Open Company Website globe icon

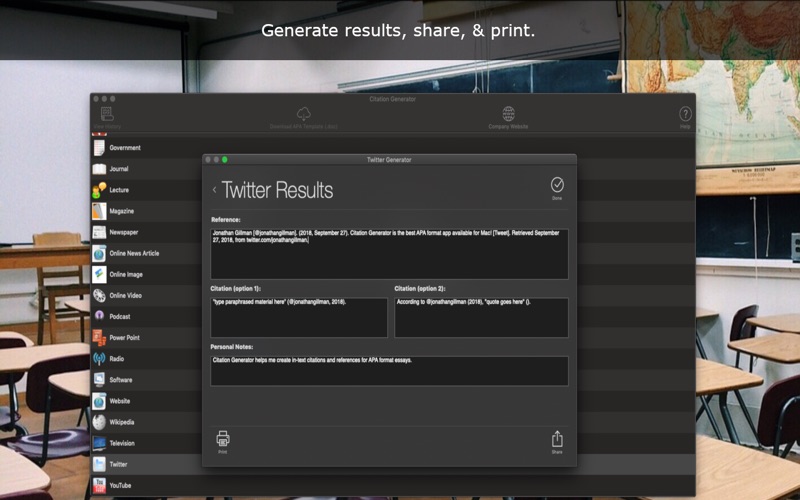[x=508, y=114]
